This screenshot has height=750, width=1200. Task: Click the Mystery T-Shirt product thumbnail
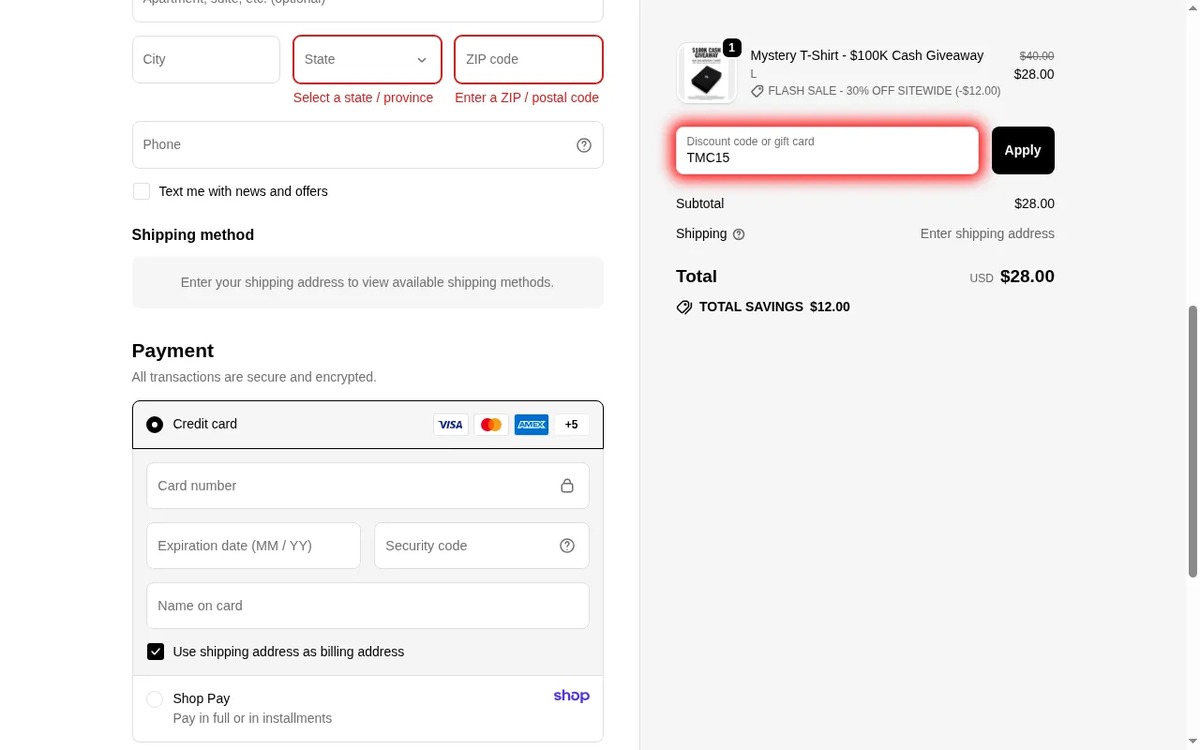pyautogui.click(x=706, y=73)
